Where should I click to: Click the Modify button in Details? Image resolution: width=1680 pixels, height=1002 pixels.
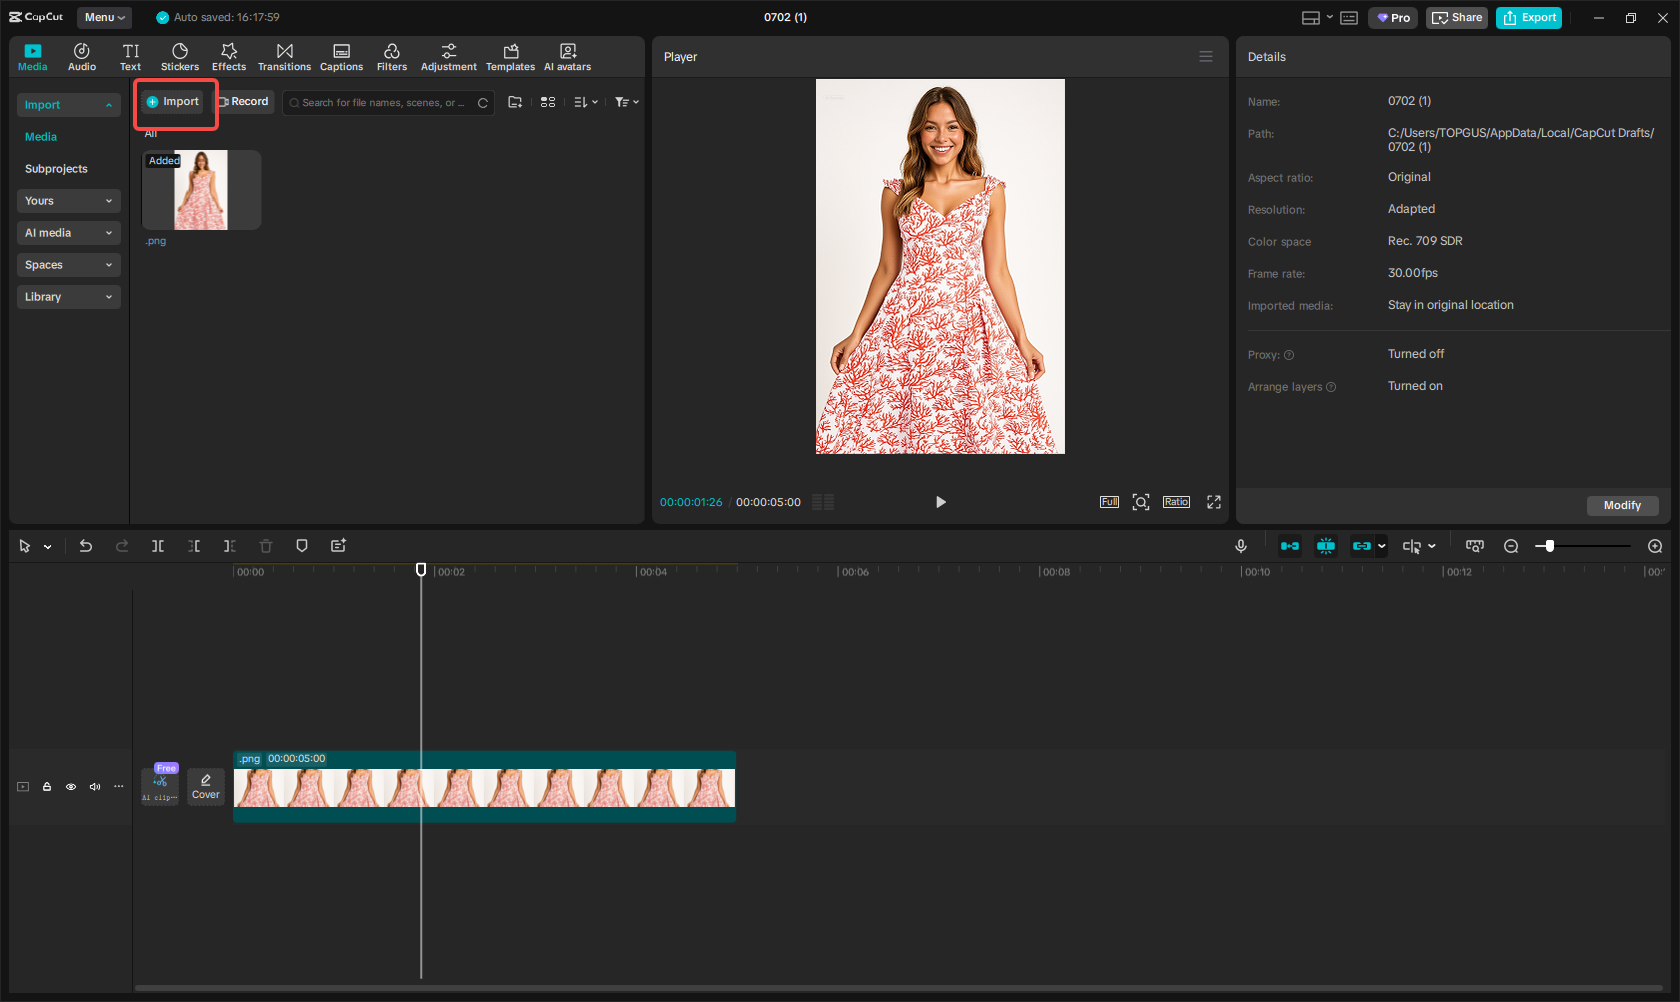(1622, 505)
